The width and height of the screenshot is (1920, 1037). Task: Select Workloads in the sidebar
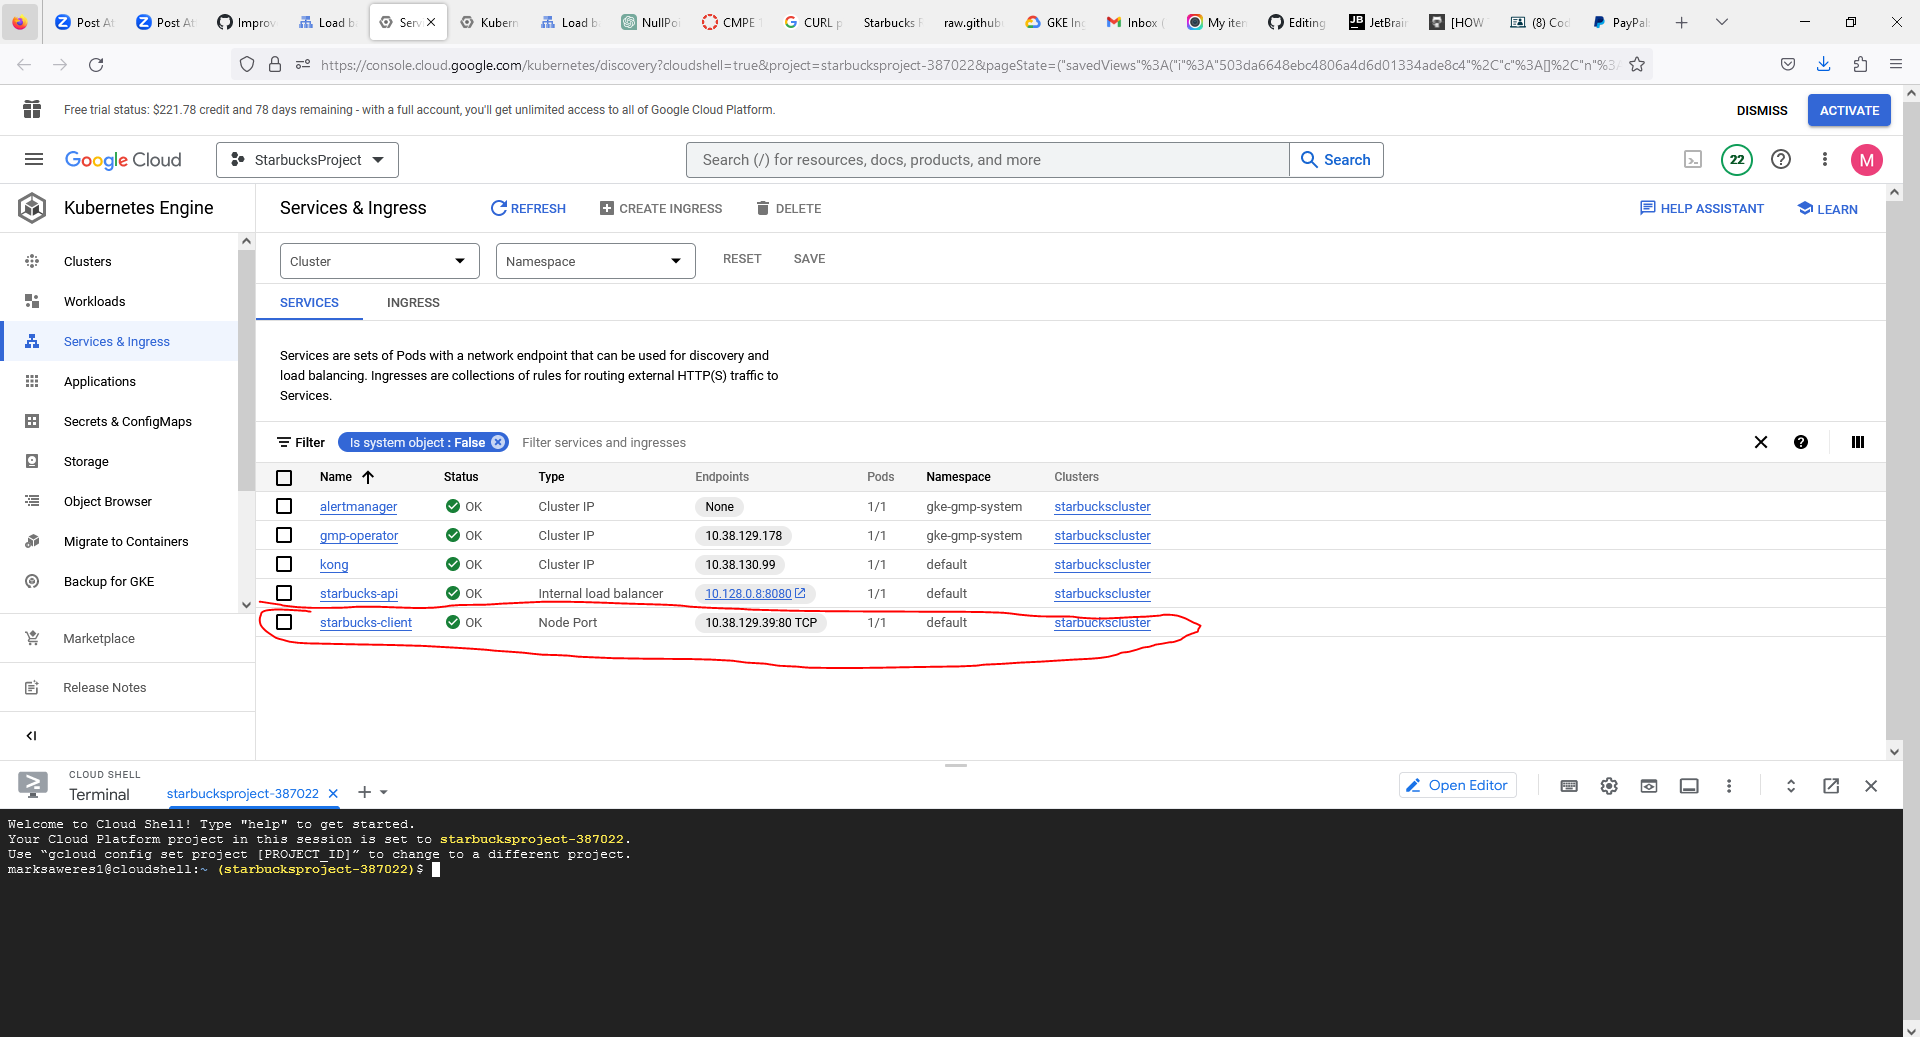(95, 301)
